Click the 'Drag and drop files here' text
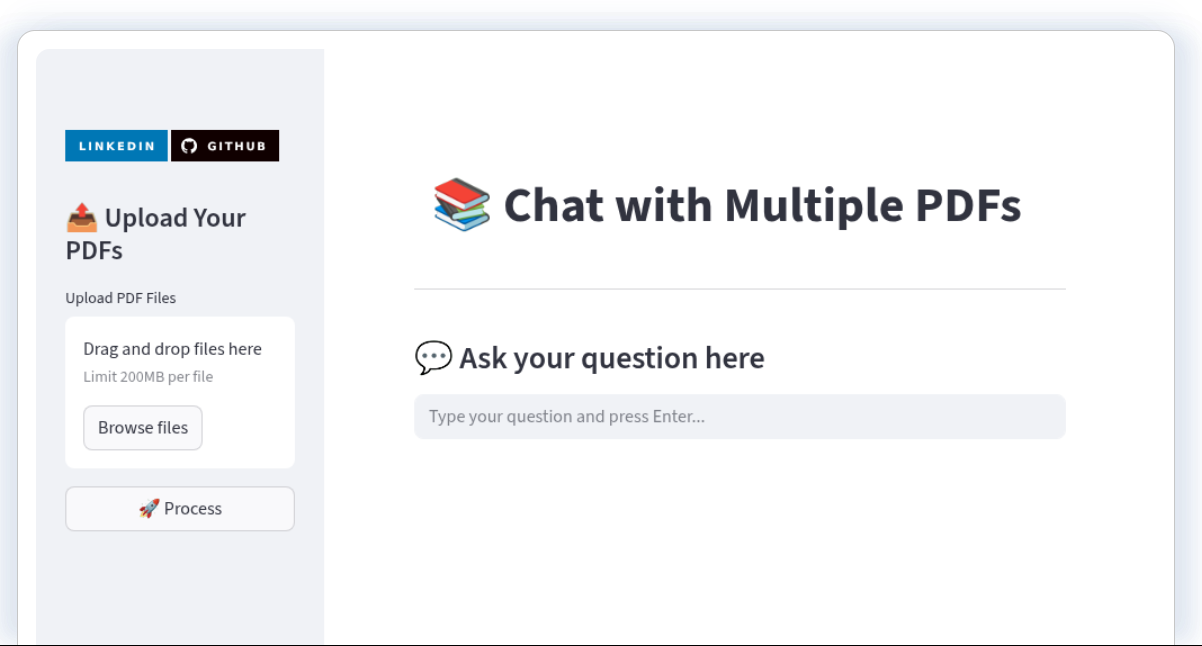Image resolution: width=1202 pixels, height=646 pixels. click(172, 349)
